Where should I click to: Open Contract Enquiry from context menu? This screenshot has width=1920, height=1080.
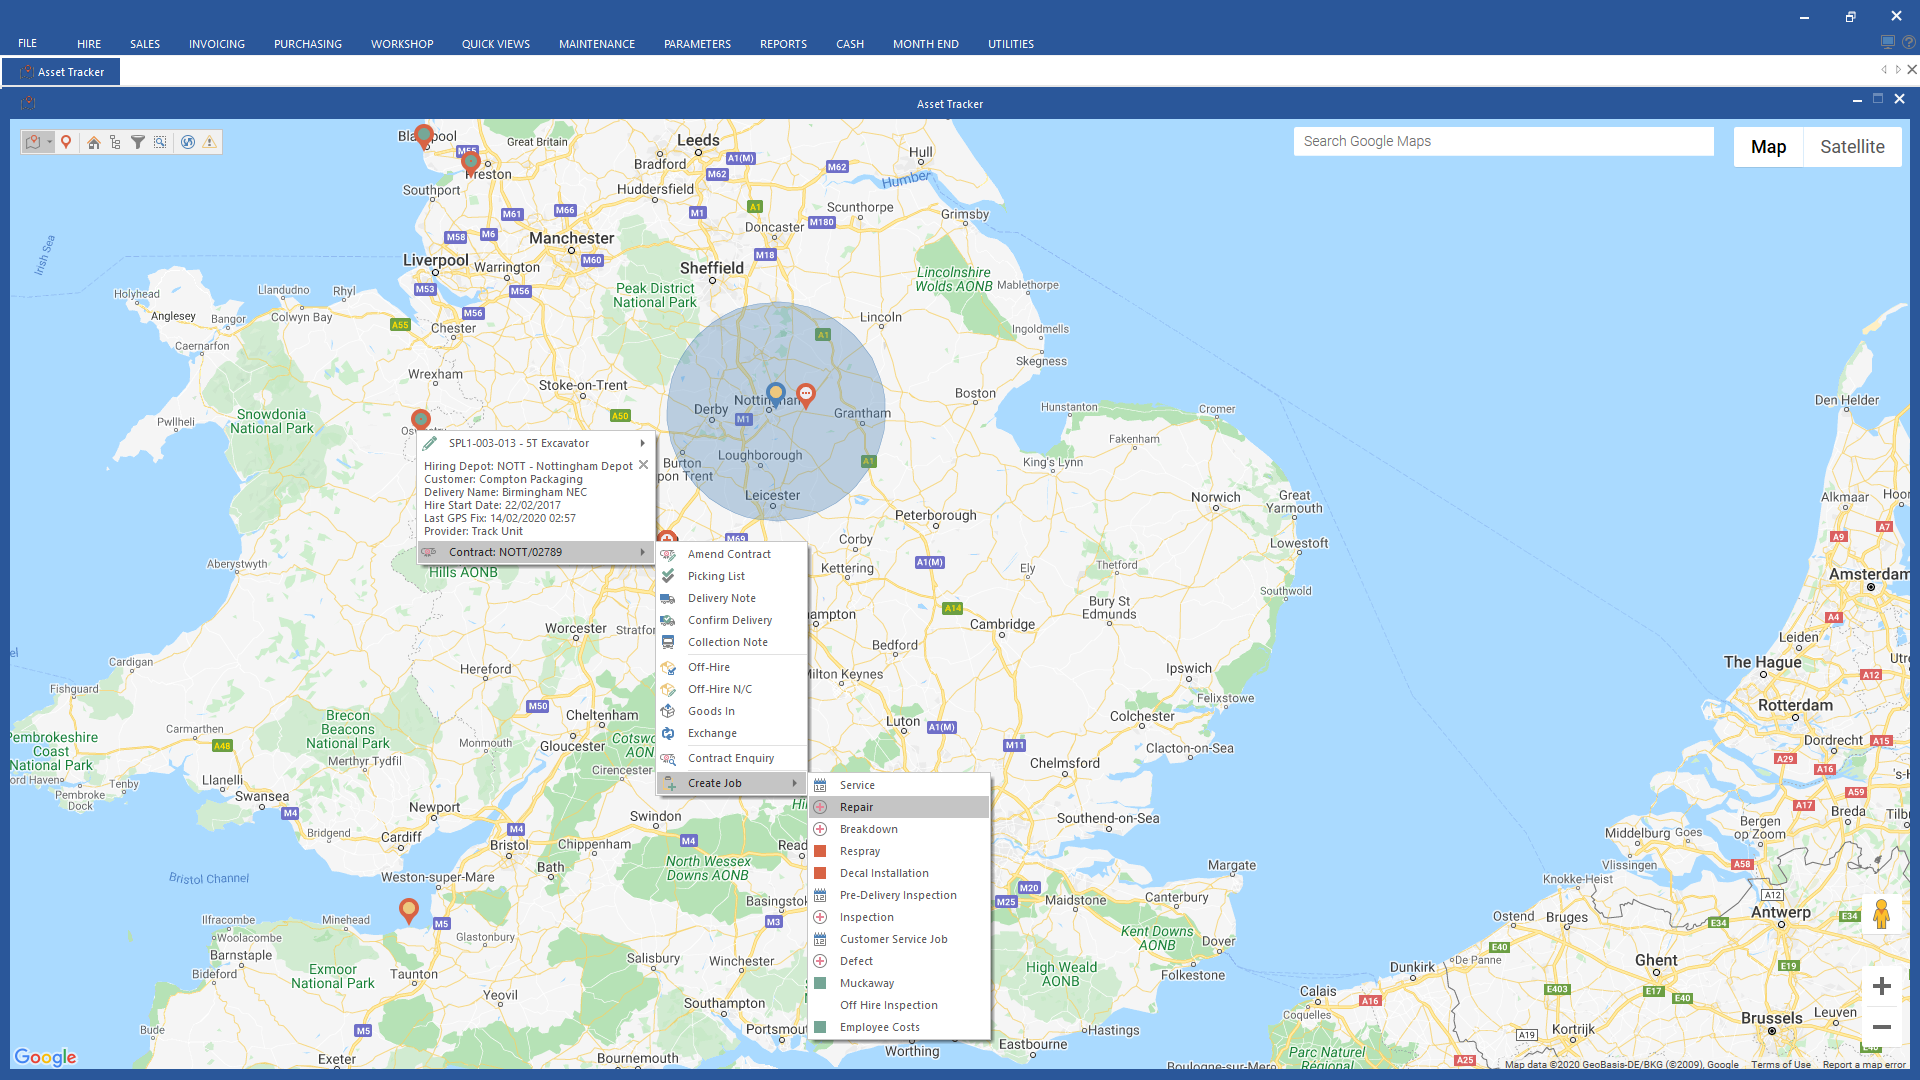(x=731, y=758)
